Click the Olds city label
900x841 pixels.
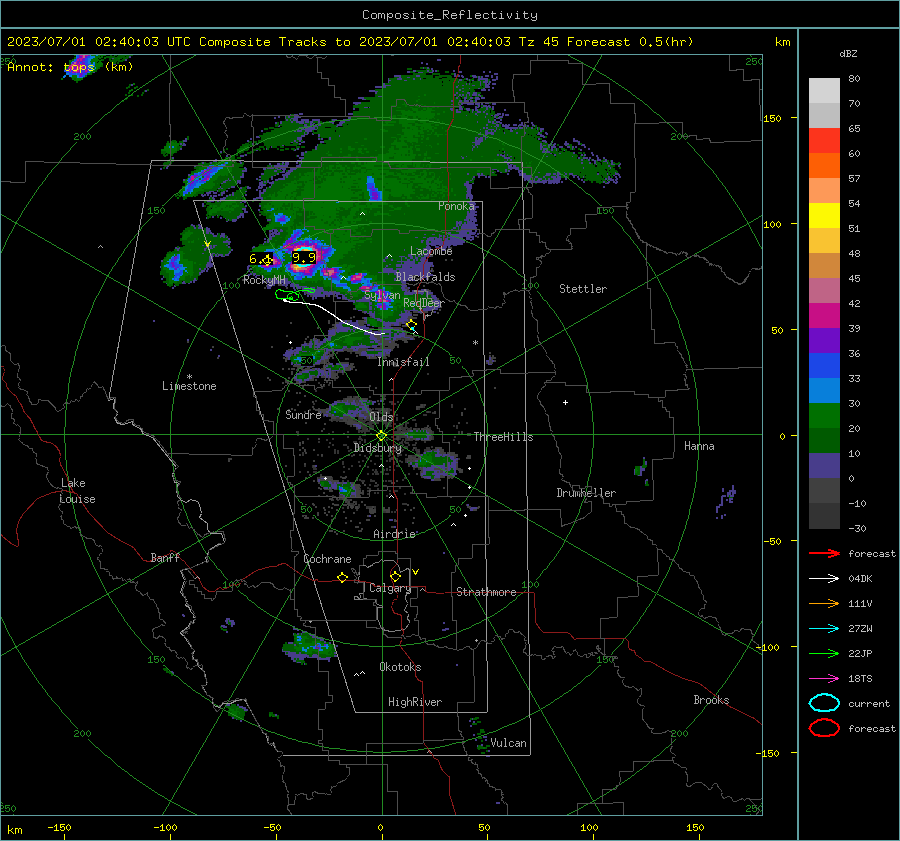[382, 417]
